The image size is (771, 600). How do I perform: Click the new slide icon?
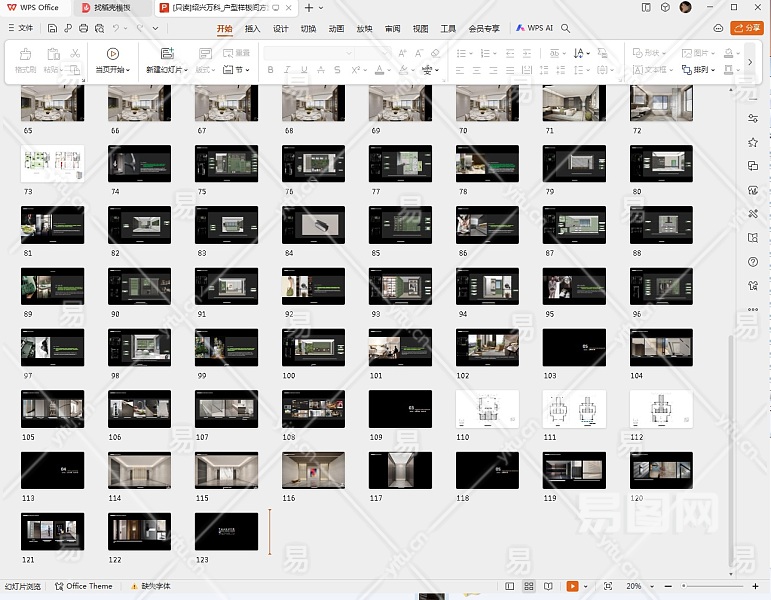167,54
